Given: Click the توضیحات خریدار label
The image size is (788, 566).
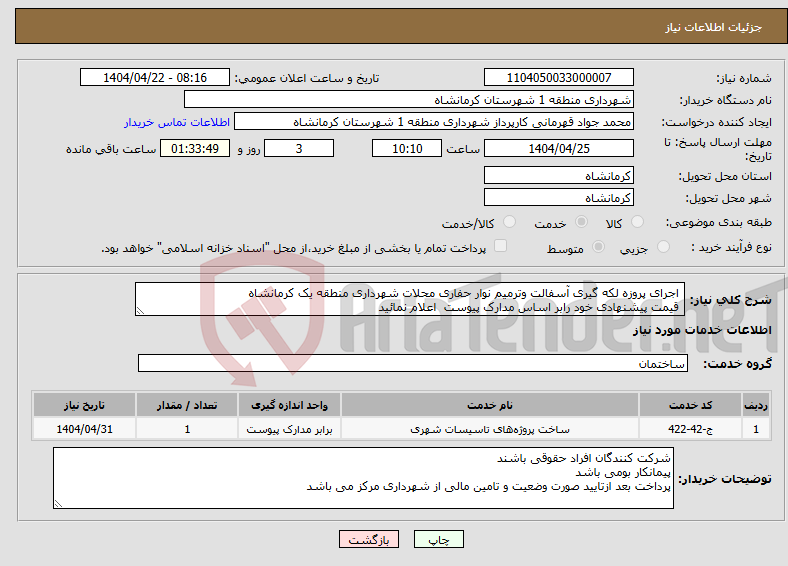Looking at the screenshot, I should 725,479.
